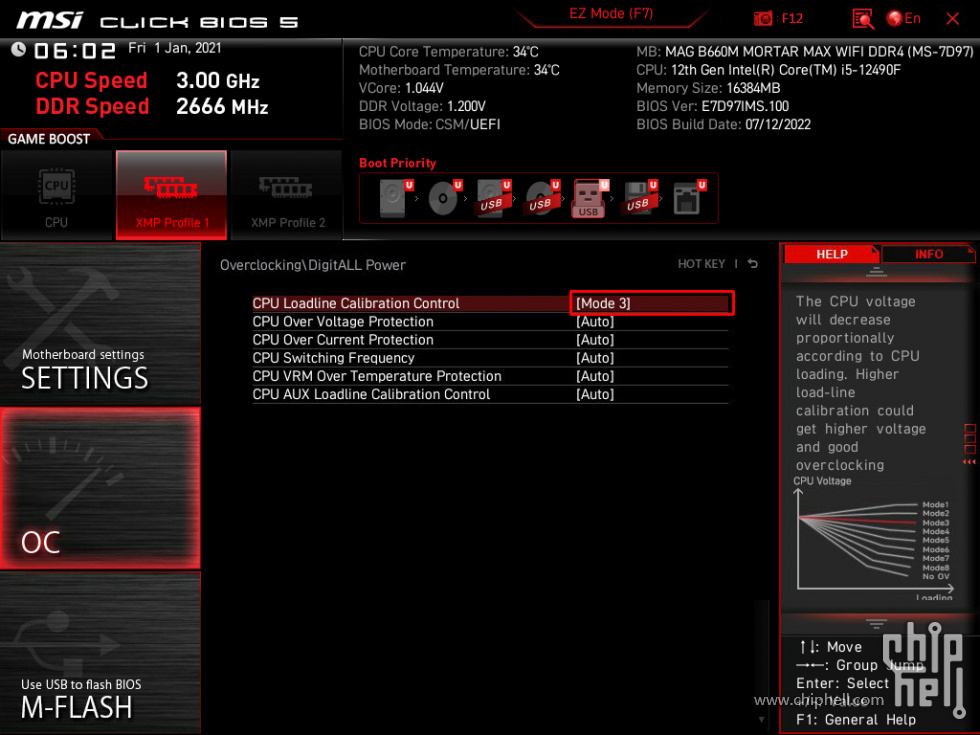This screenshot has width=980, height=735.
Task: Click the CPU i5-12490F info line
Action: 768,70
